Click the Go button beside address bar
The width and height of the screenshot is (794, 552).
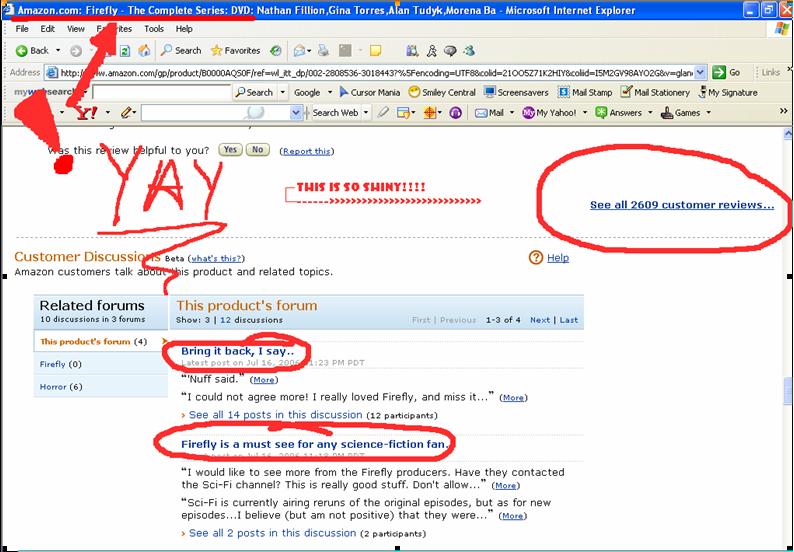coord(726,72)
